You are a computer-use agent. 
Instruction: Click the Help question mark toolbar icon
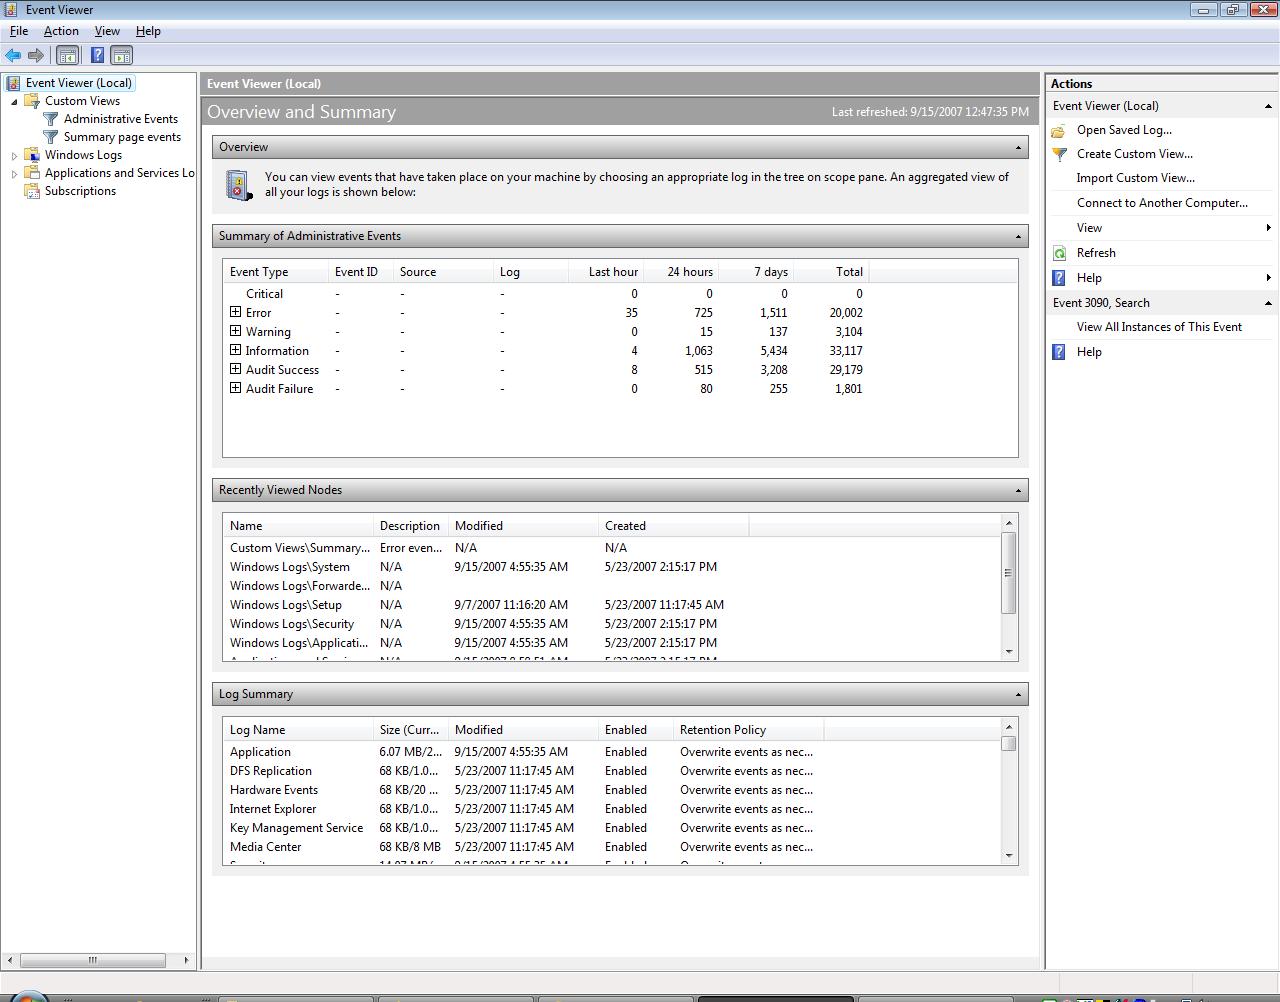(x=96, y=55)
